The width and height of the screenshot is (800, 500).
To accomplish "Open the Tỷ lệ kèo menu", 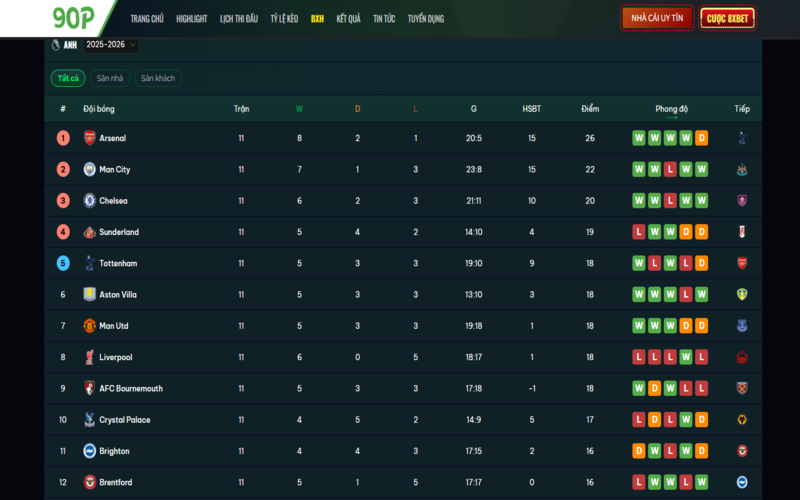I will pos(285,19).
